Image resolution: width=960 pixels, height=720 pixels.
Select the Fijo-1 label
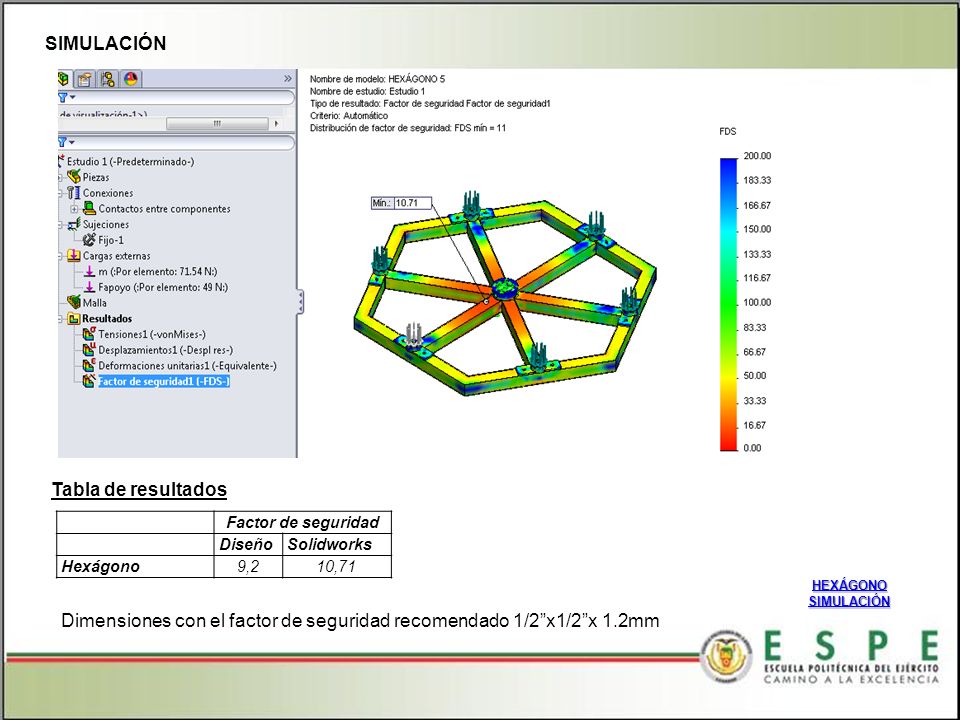pyautogui.click(x=111, y=240)
